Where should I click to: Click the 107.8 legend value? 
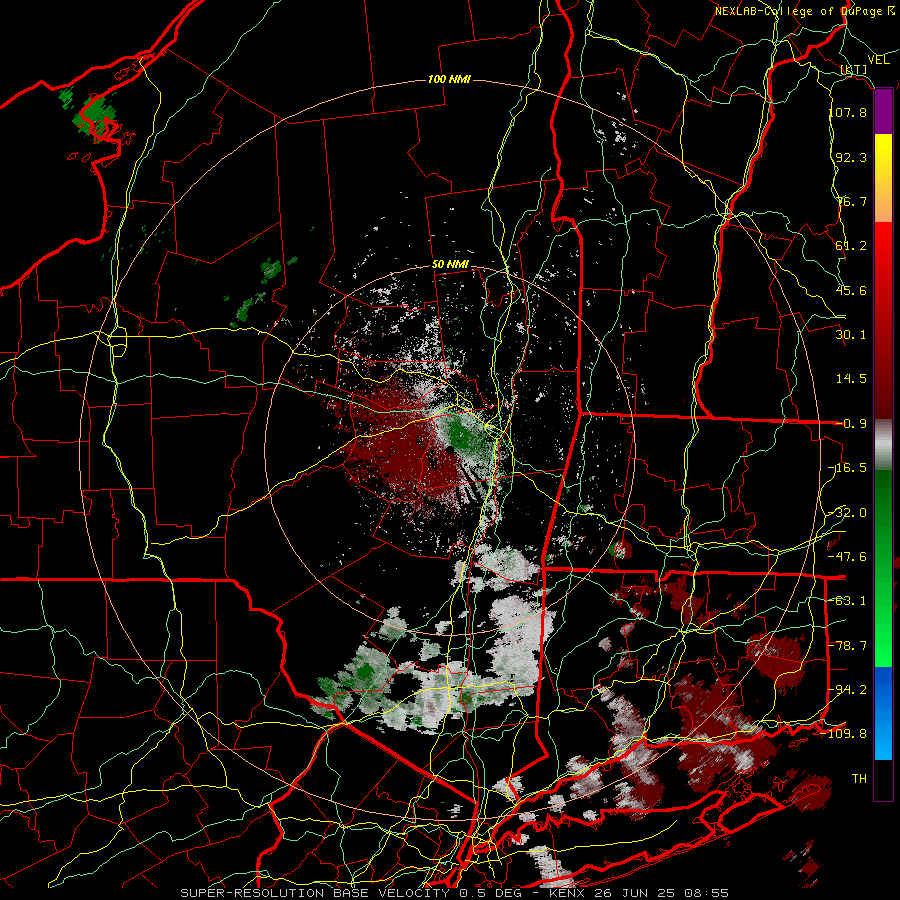[x=847, y=112]
